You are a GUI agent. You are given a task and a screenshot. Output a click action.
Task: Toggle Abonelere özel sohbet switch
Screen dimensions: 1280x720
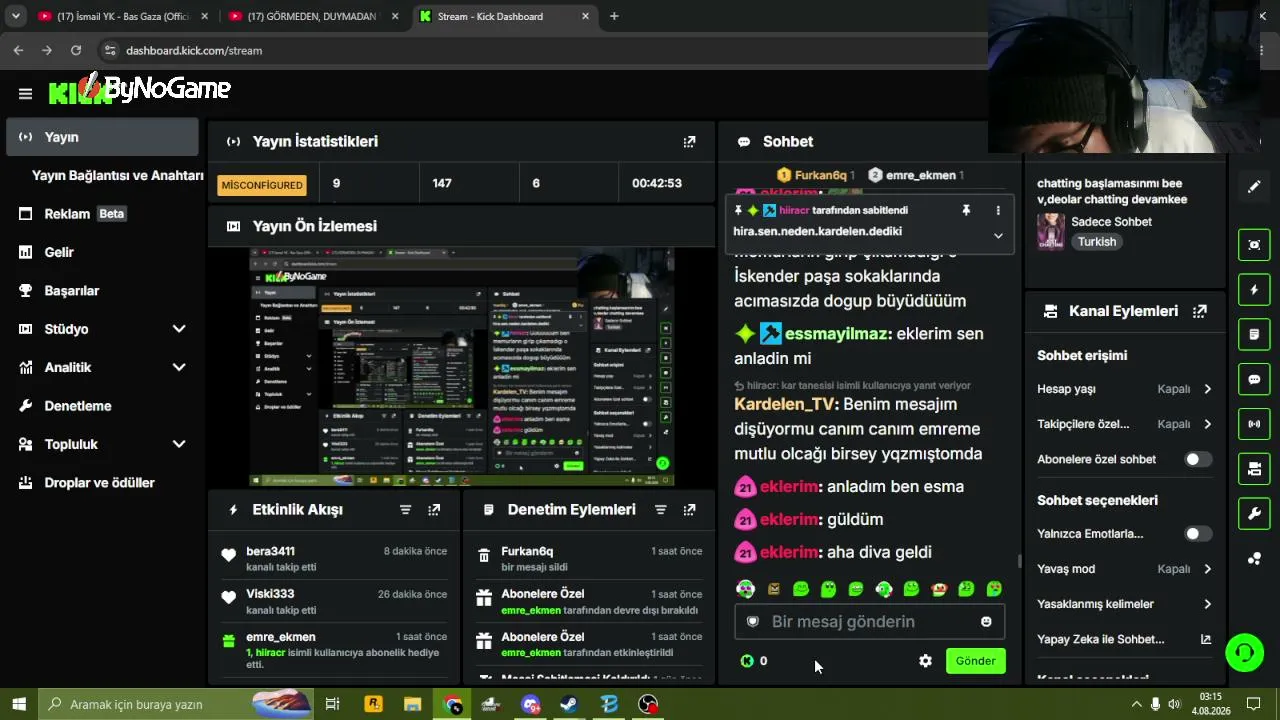click(1198, 459)
